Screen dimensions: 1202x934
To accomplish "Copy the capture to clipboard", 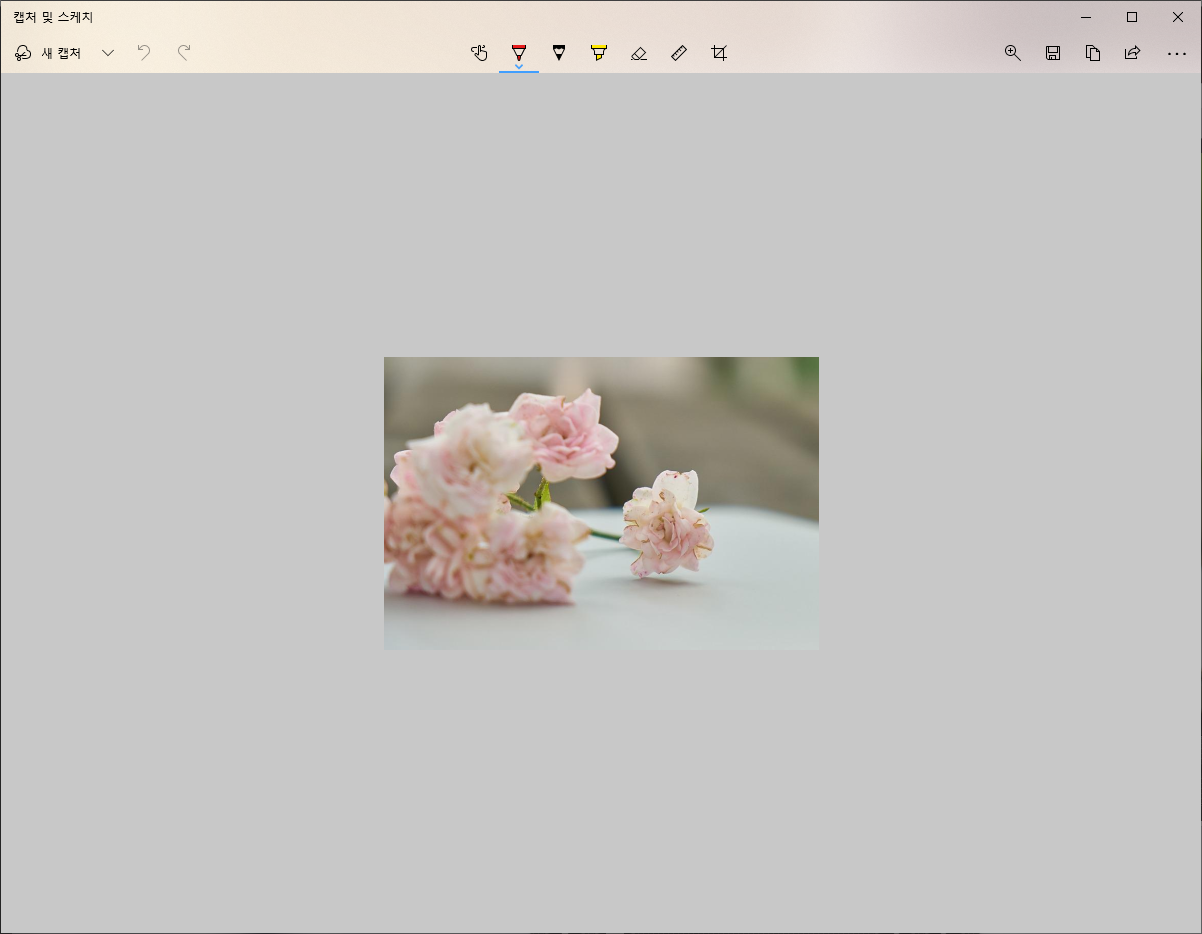I will pyautogui.click(x=1093, y=53).
